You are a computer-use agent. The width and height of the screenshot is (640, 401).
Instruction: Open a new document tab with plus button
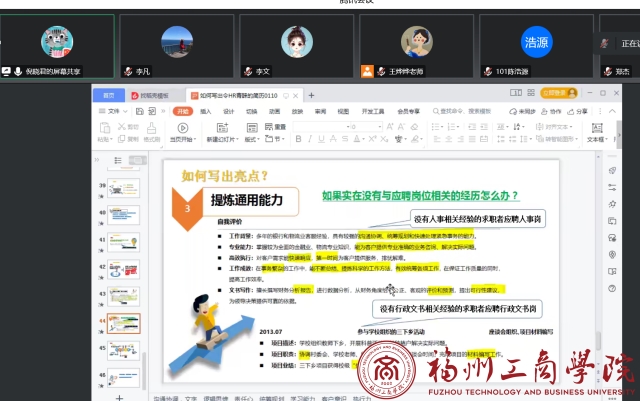[311, 93]
